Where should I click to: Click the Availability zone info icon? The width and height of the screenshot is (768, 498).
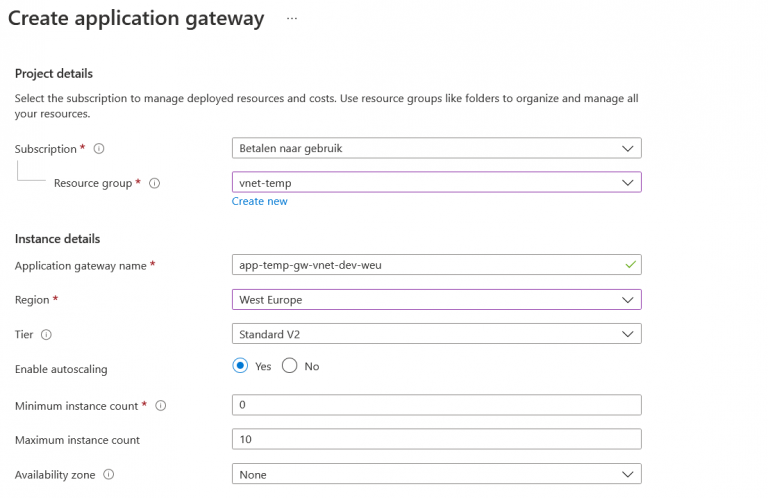click(109, 475)
